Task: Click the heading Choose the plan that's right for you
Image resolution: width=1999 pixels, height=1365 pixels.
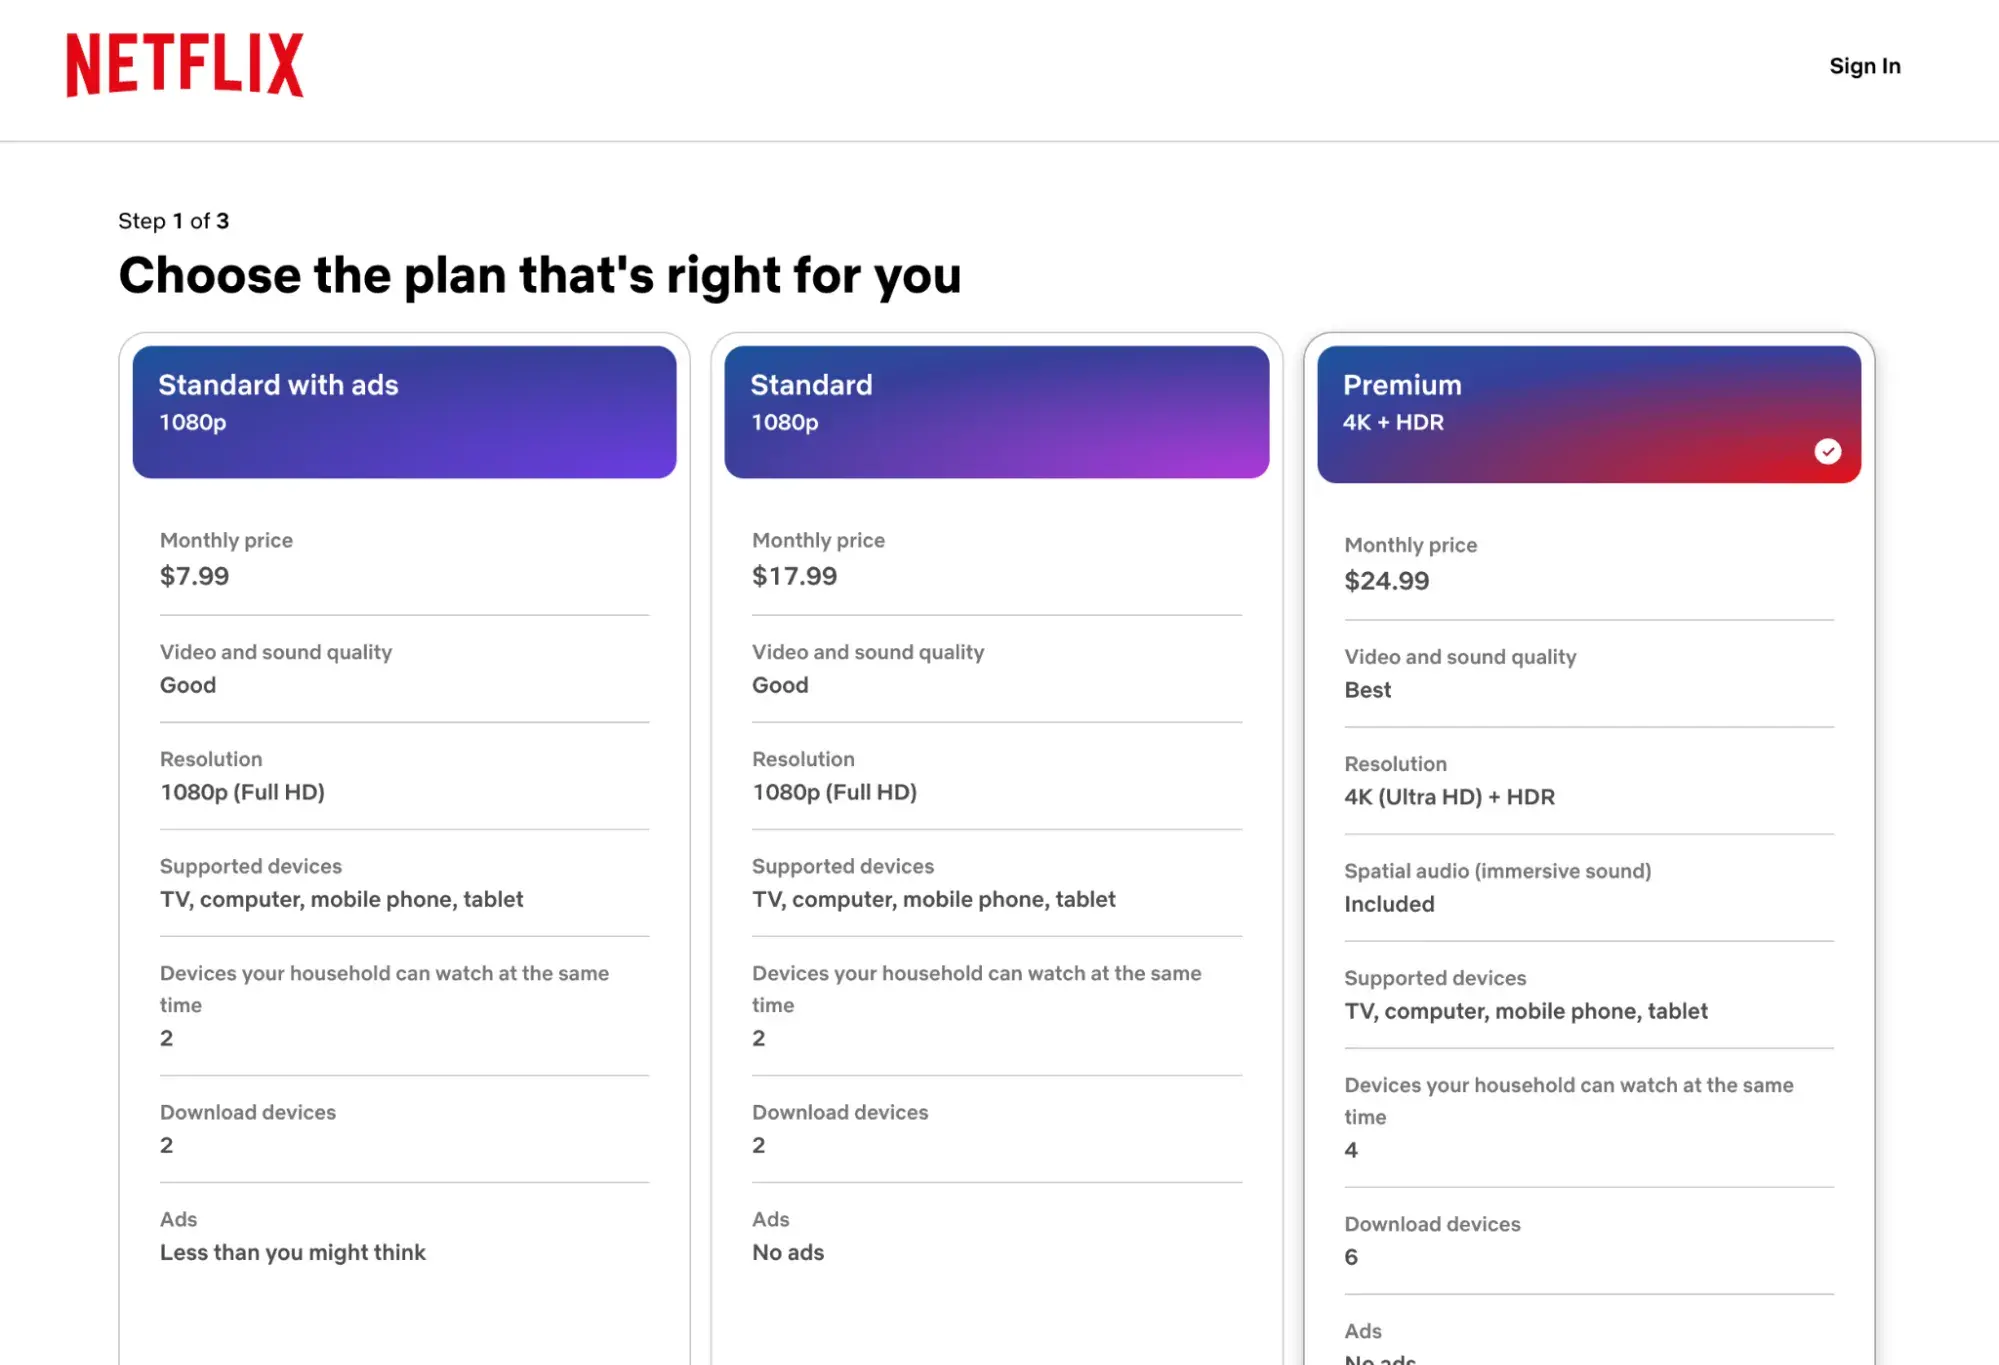Action: [541, 275]
